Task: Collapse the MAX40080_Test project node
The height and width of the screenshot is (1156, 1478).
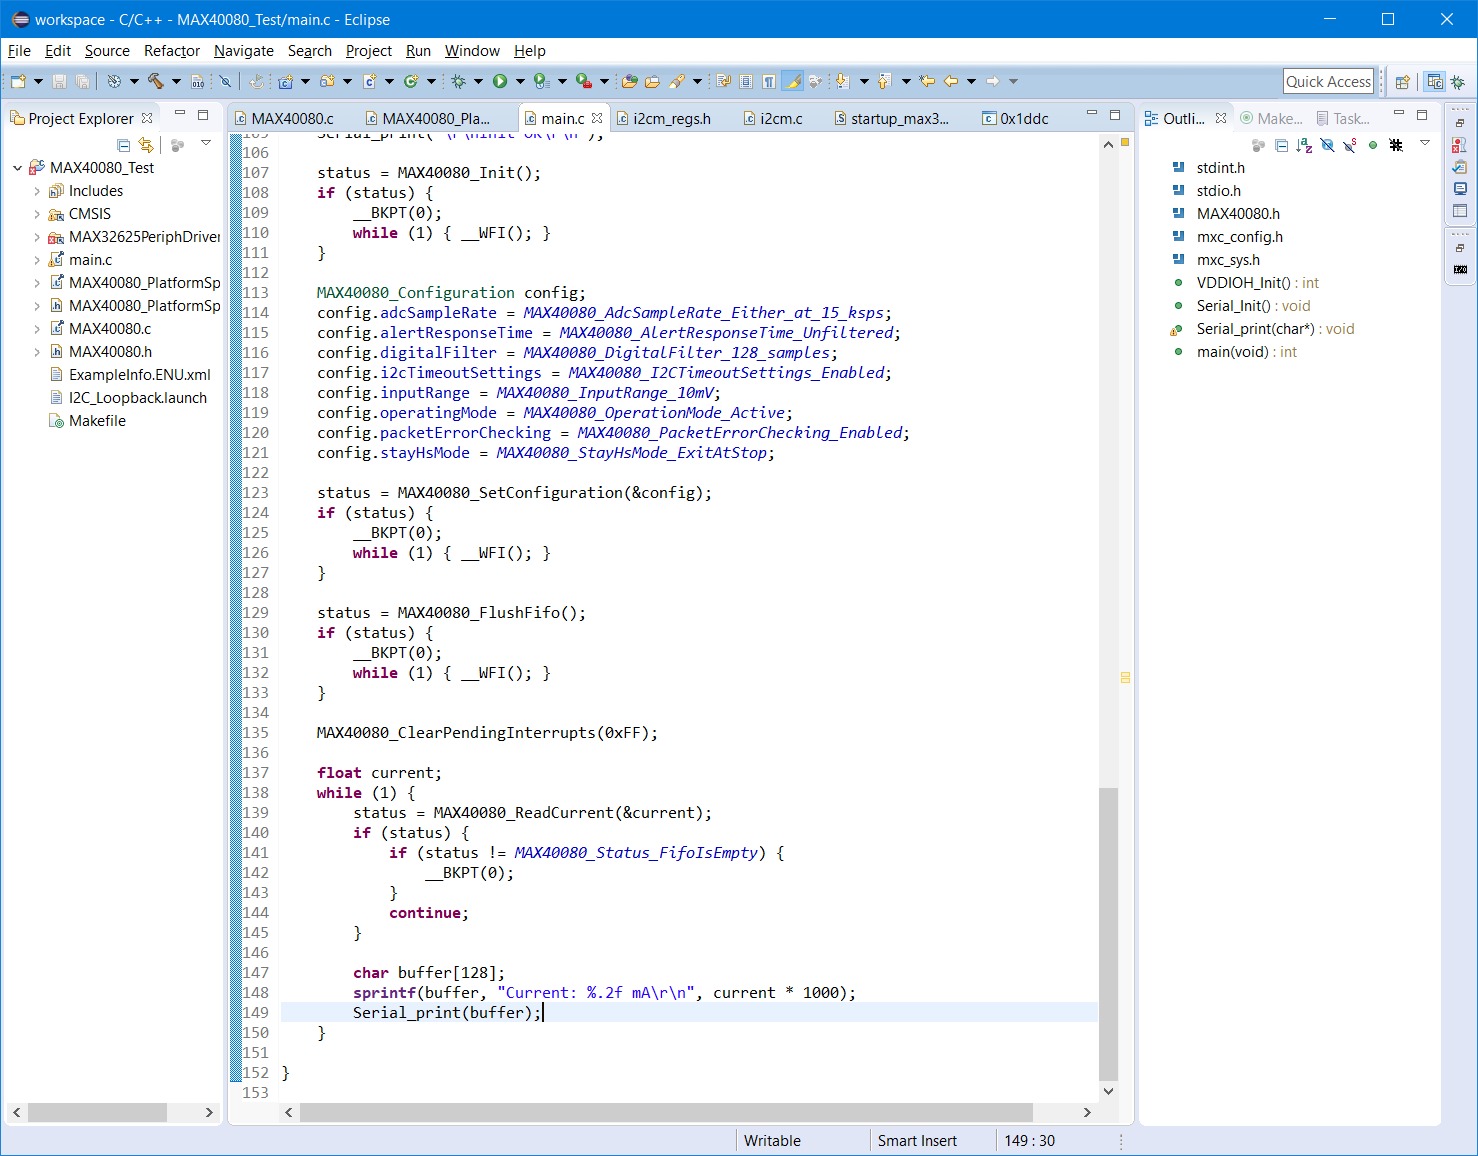Action: (x=17, y=168)
